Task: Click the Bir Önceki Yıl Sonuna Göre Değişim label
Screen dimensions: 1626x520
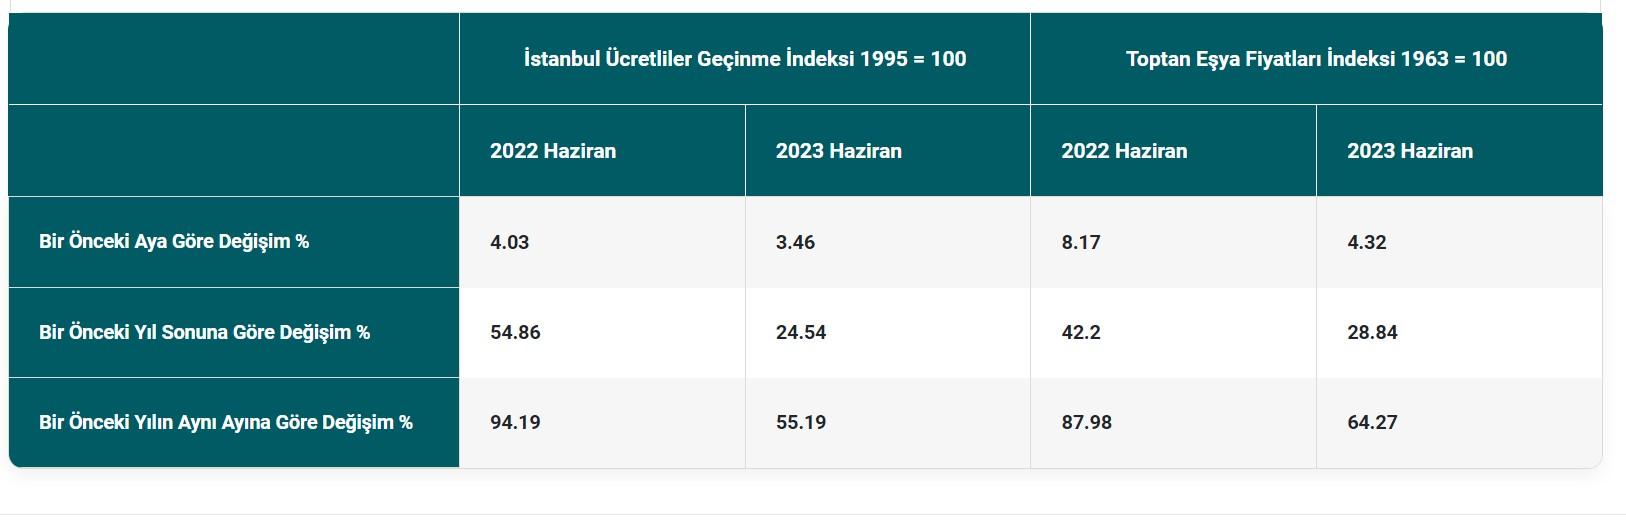Action: (204, 332)
